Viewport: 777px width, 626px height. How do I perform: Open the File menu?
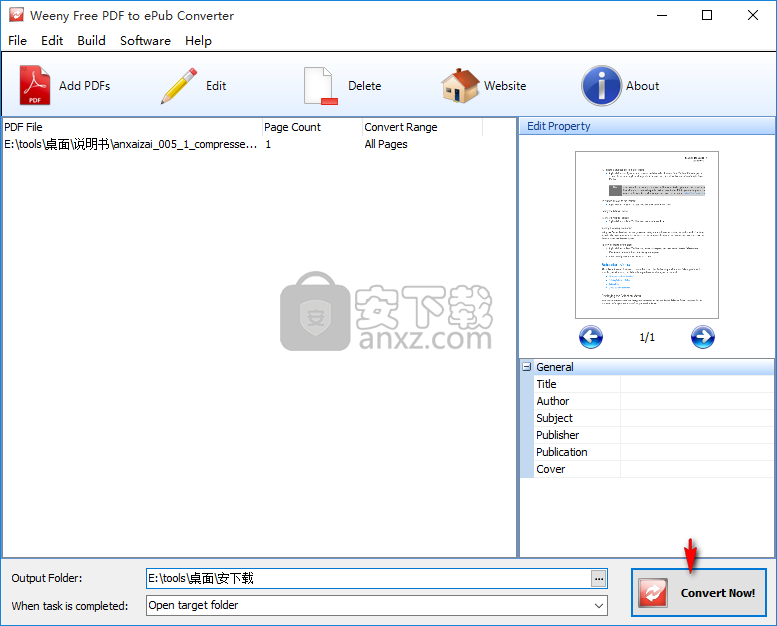(17, 41)
